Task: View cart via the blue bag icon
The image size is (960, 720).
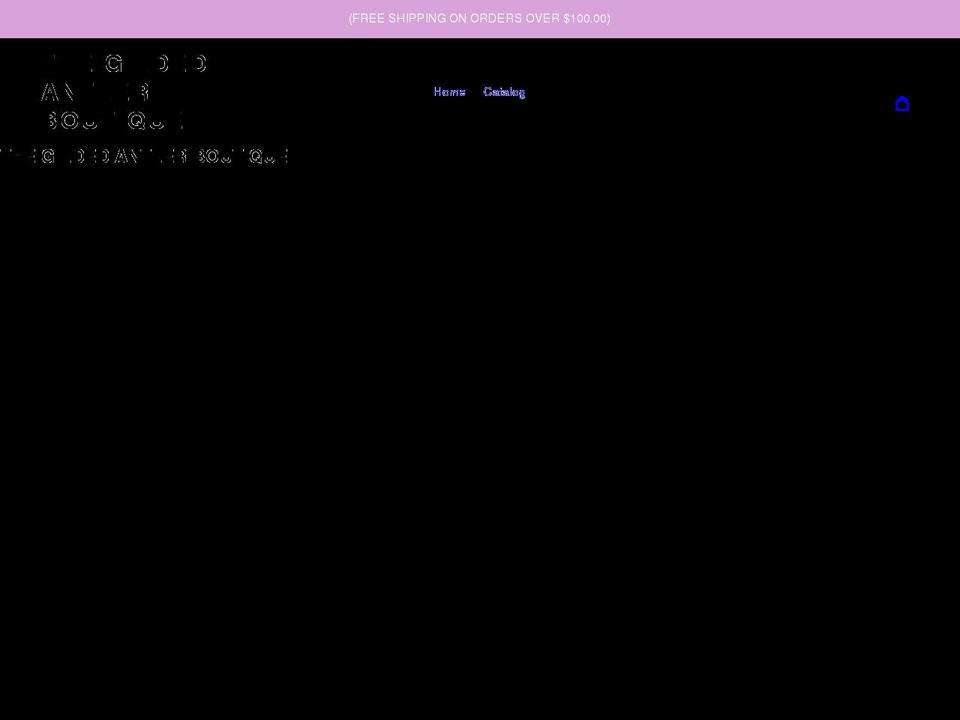Action: point(902,104)
